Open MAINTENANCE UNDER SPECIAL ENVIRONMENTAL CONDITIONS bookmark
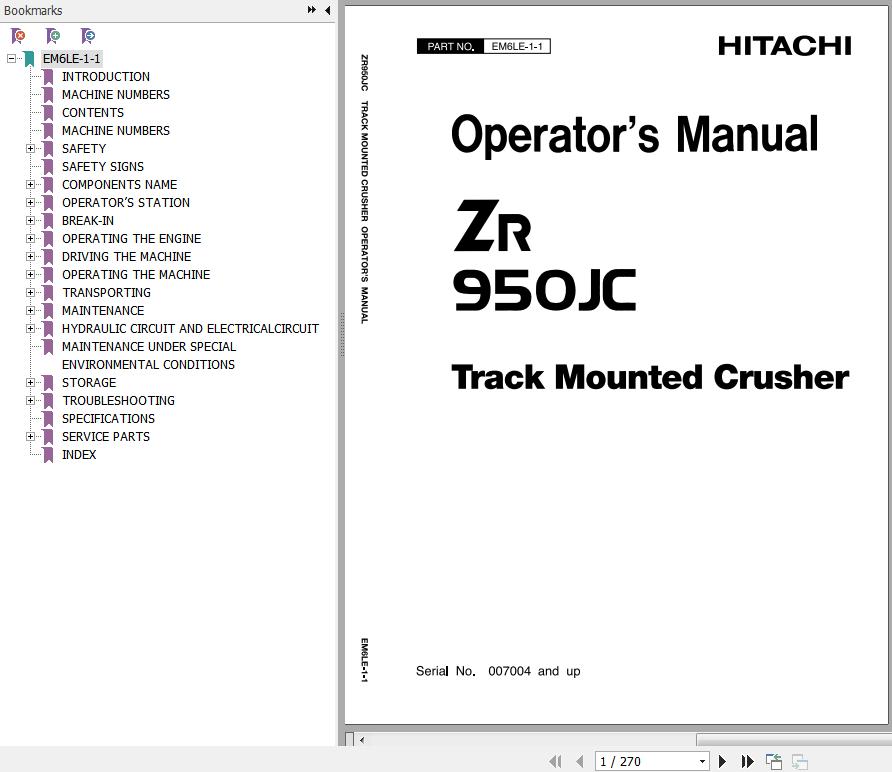Screen dimensions: 892x772 (x=148, y=356)
